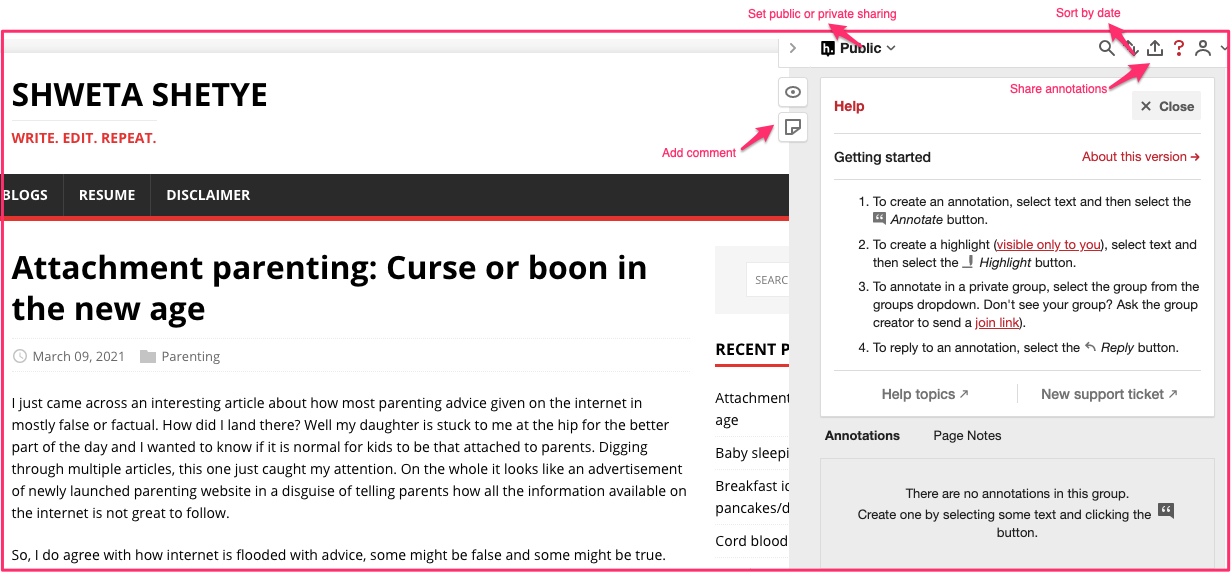Image resolution: width=1231 pixels, height=572 pixels.
Task: Collapse the sidebar with the chevron arrow
Action: click(793, 48)
